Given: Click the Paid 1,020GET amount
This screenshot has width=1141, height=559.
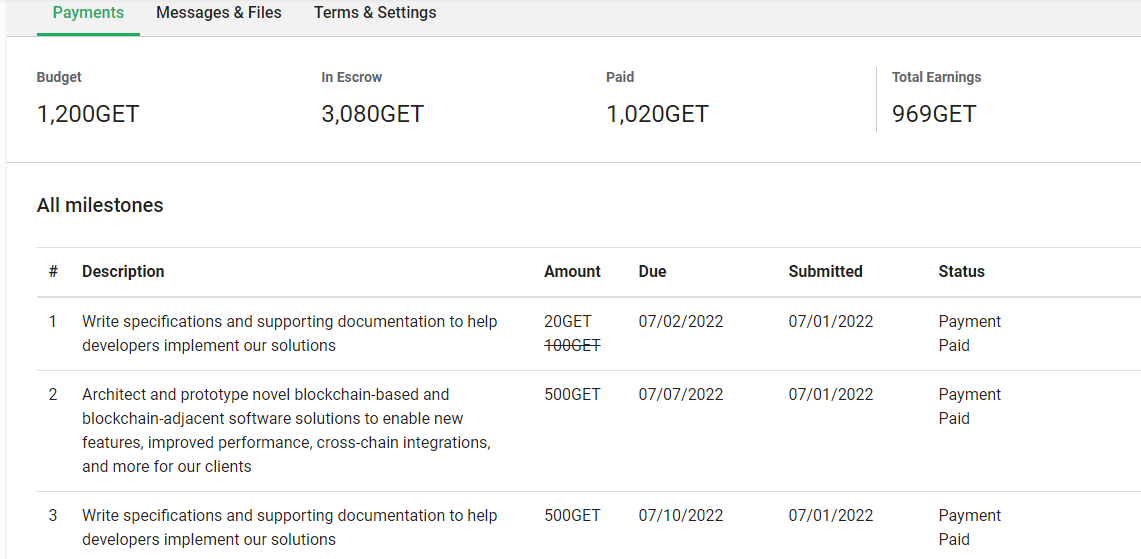Looking at the screenshot, I should coord(657,114).
